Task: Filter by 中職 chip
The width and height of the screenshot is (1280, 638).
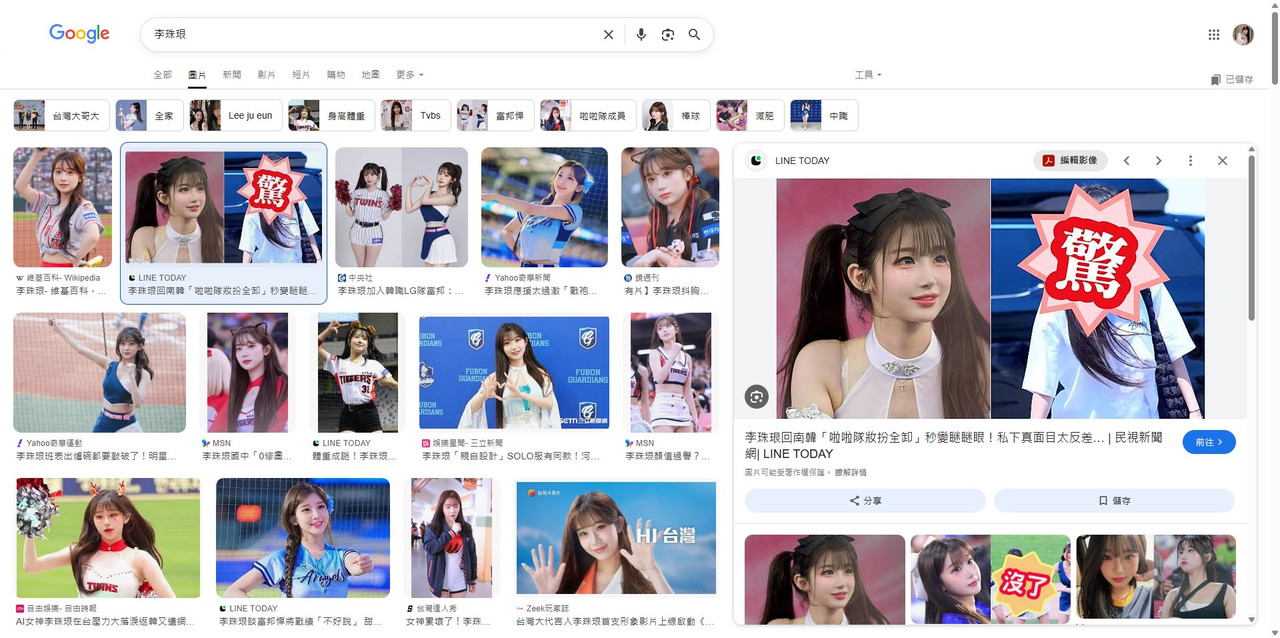Action: tap(824, 116)
